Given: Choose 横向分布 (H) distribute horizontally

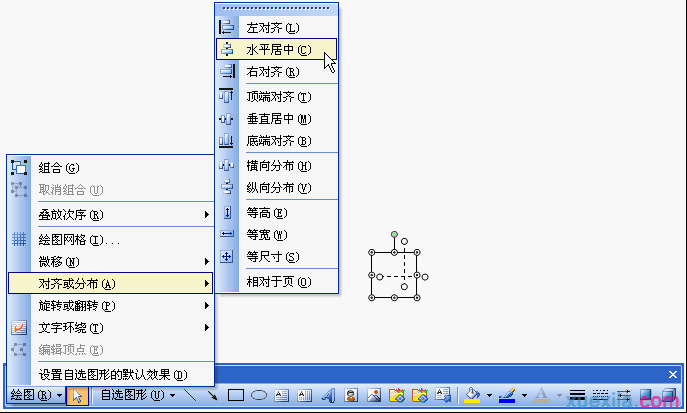Looking at the screenshot, I should pos(276,166).
